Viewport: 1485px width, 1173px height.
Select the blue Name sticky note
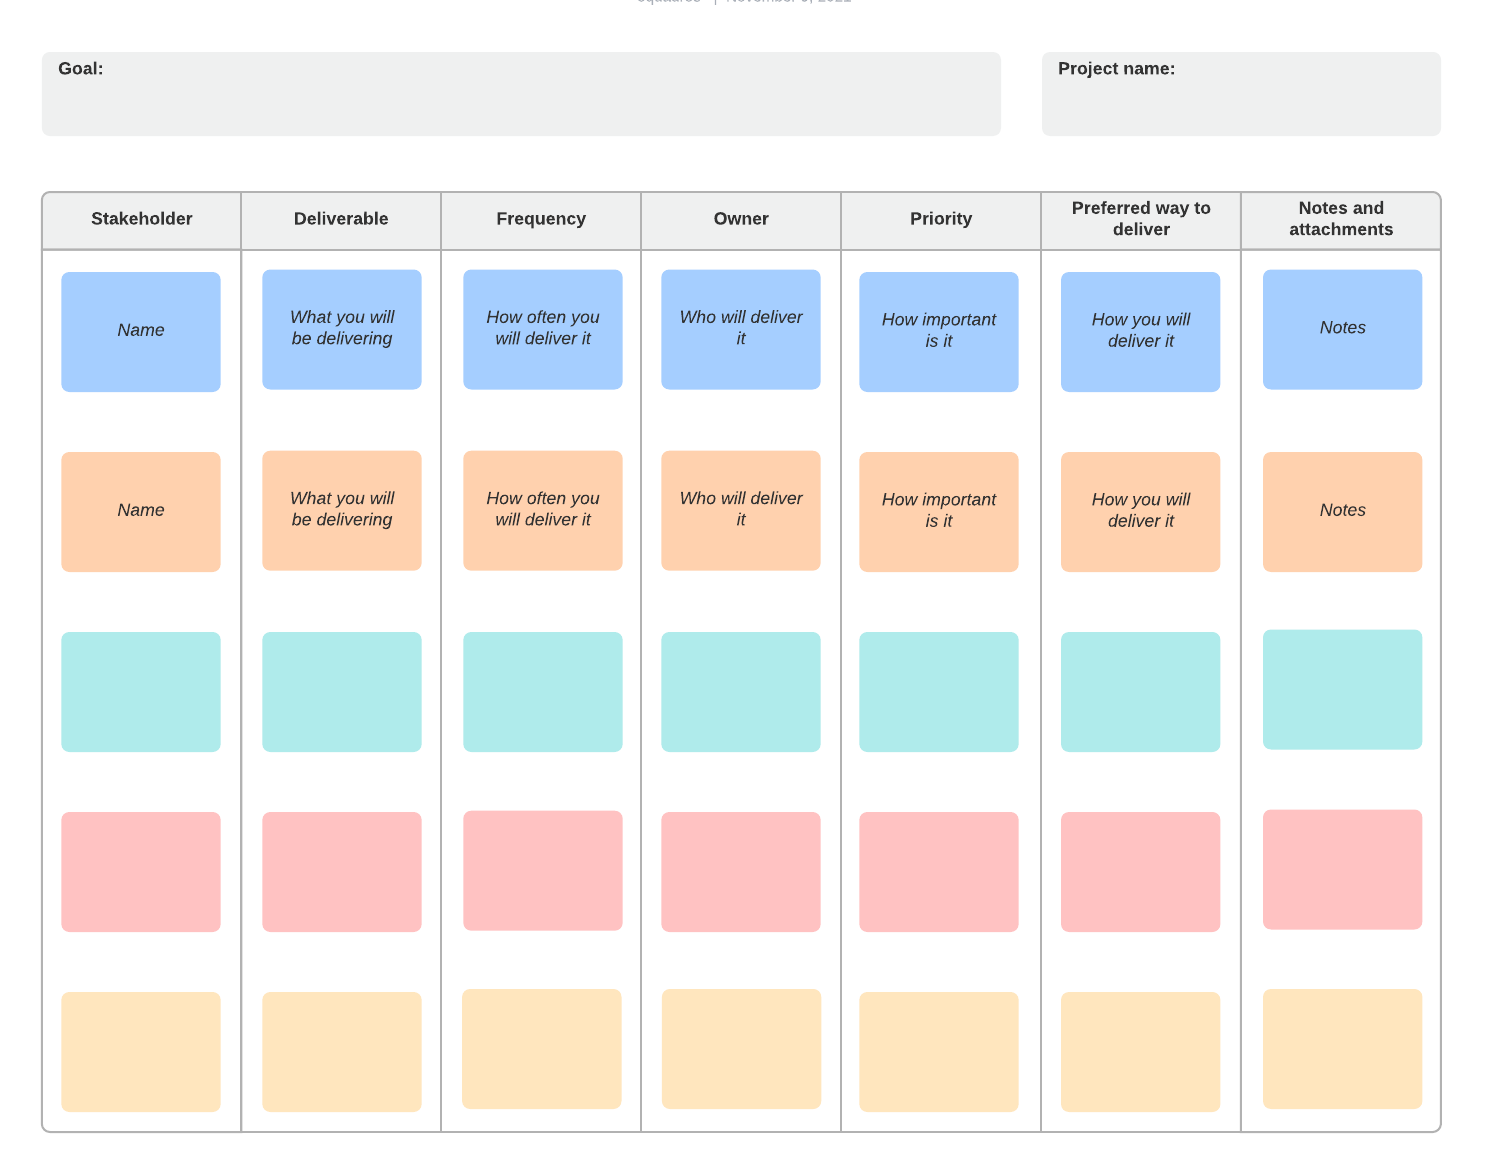(x=141, y=331)
